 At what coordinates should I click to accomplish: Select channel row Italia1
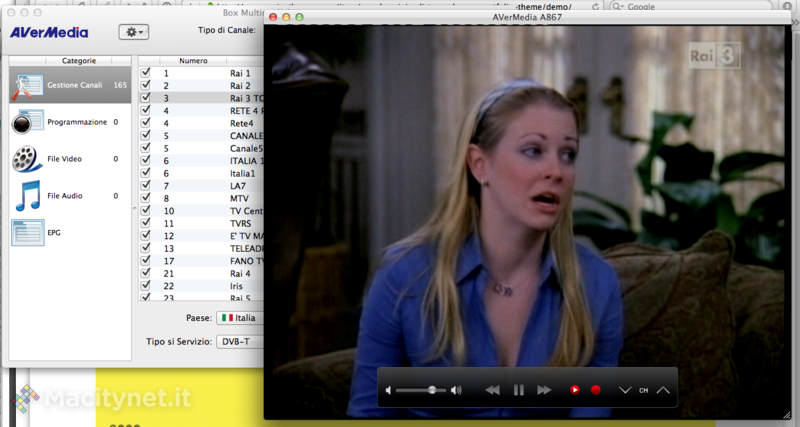pyautogui.click(x=201, y=173)
